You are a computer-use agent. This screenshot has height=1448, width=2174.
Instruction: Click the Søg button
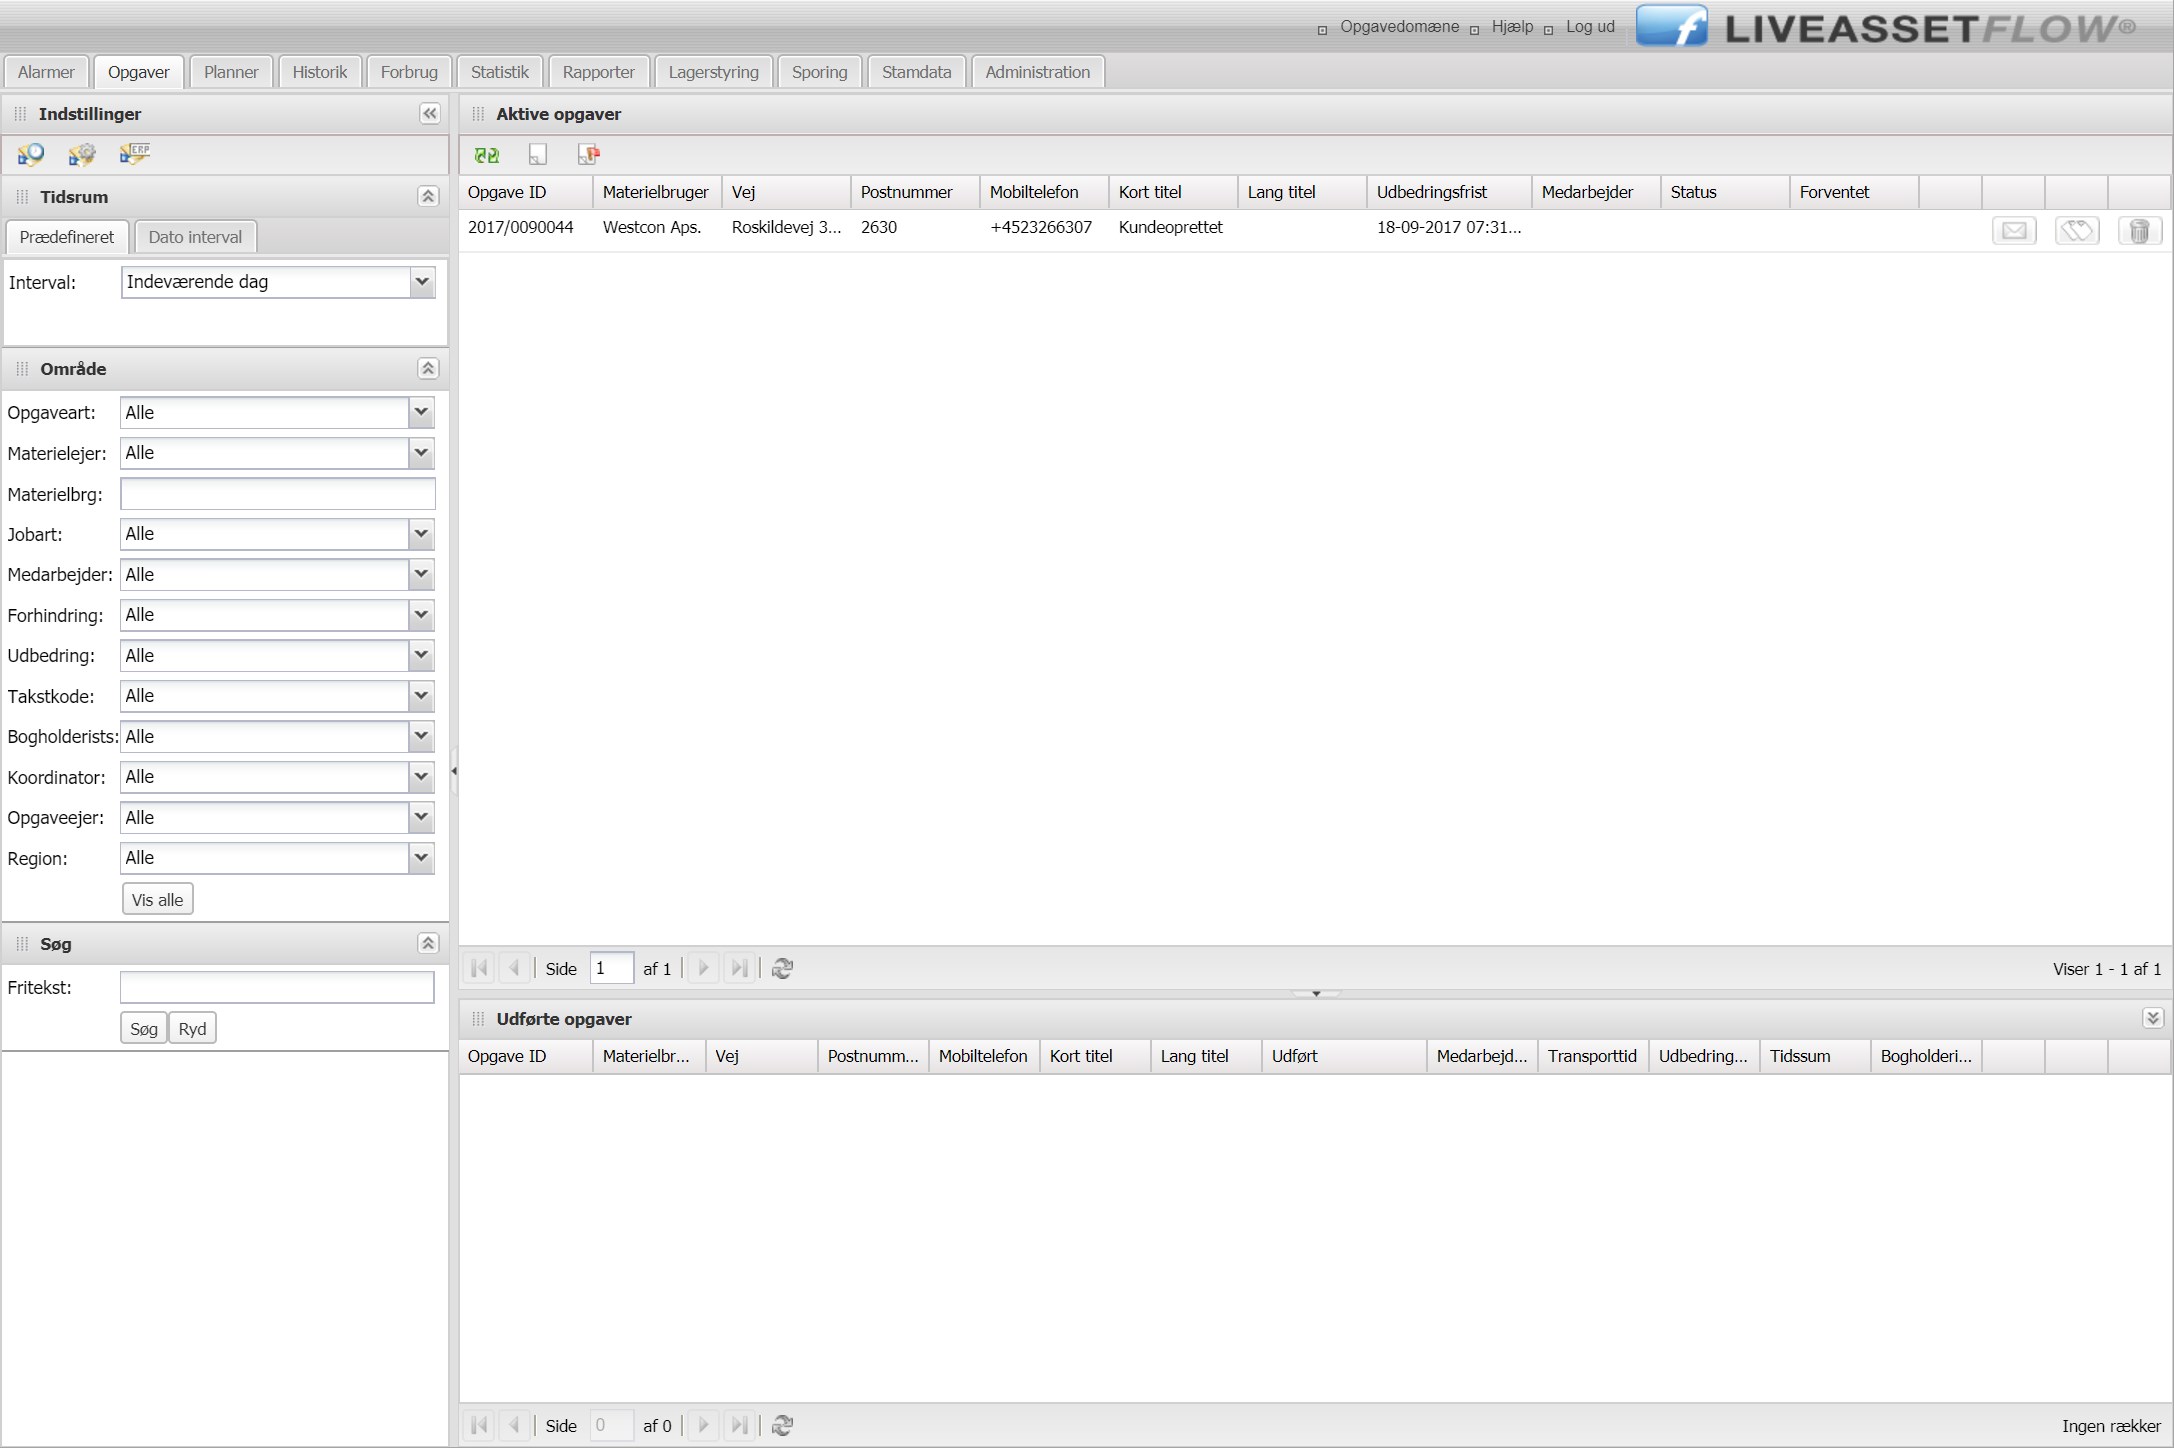click(143, 1028)
